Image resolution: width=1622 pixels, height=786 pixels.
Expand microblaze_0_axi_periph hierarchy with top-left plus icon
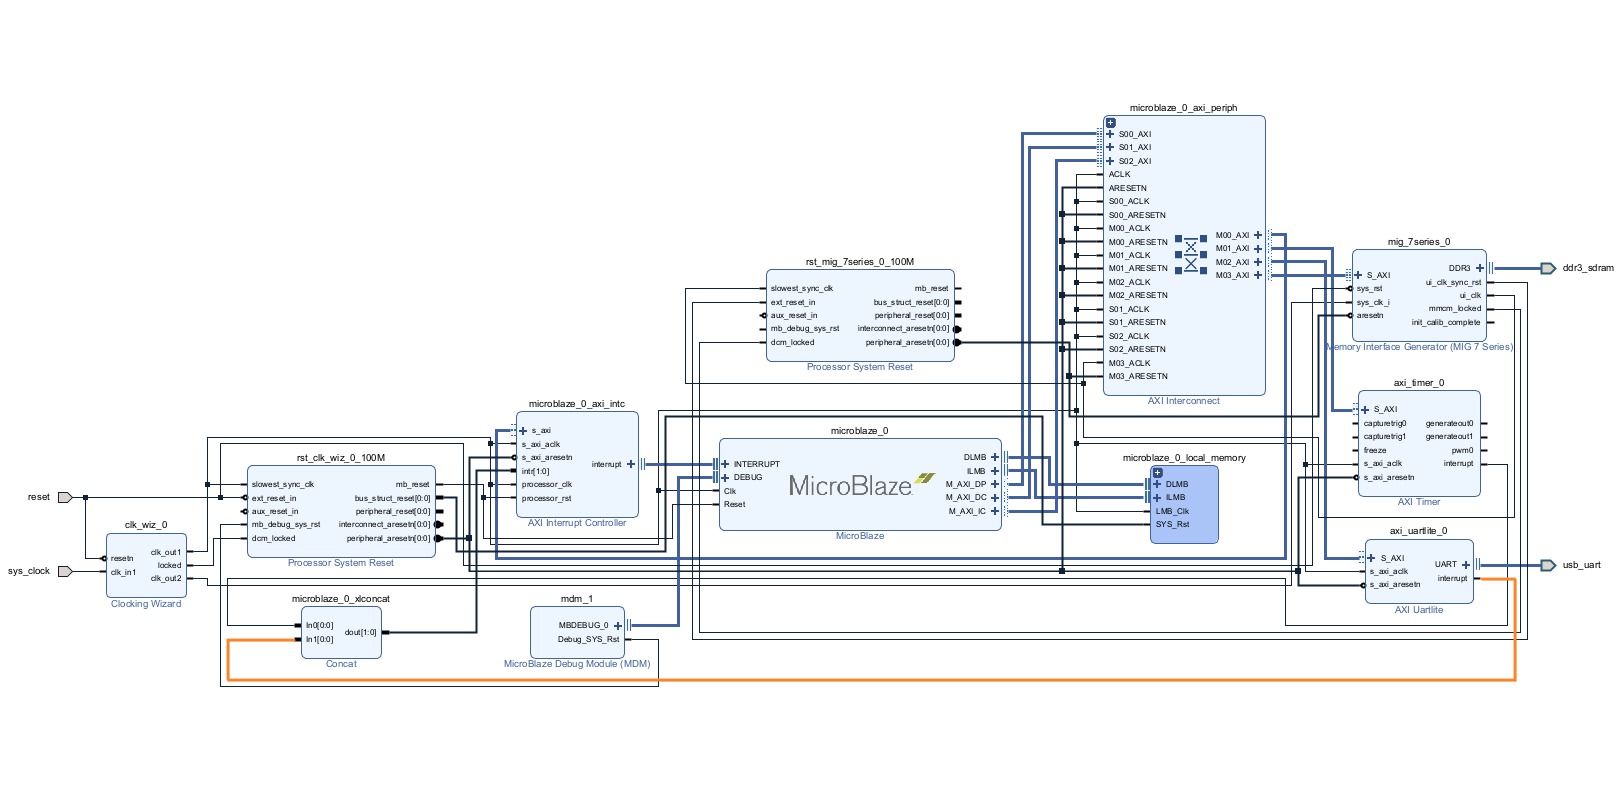pos(1110,123)
